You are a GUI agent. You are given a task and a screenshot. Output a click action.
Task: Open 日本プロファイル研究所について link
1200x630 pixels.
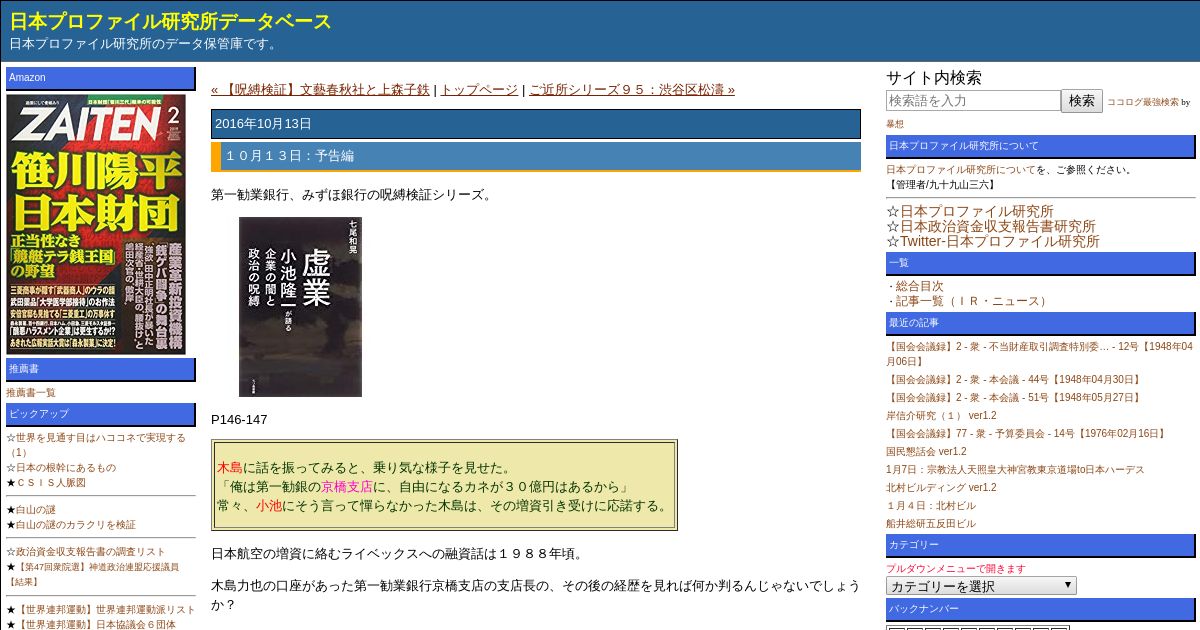pyautogui.click(x=961, y=170)
